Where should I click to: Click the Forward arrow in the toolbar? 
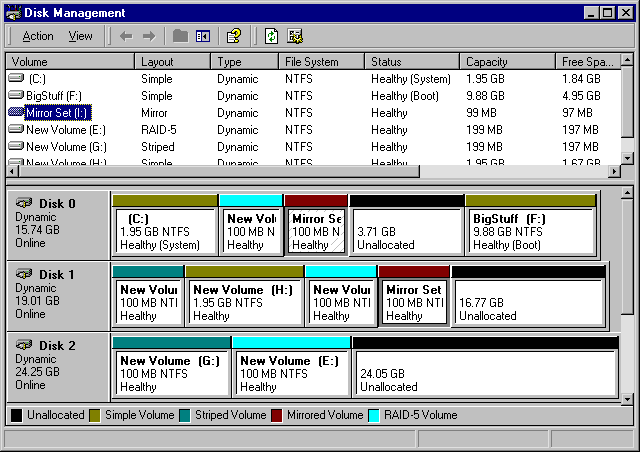[x=149, y=36]
